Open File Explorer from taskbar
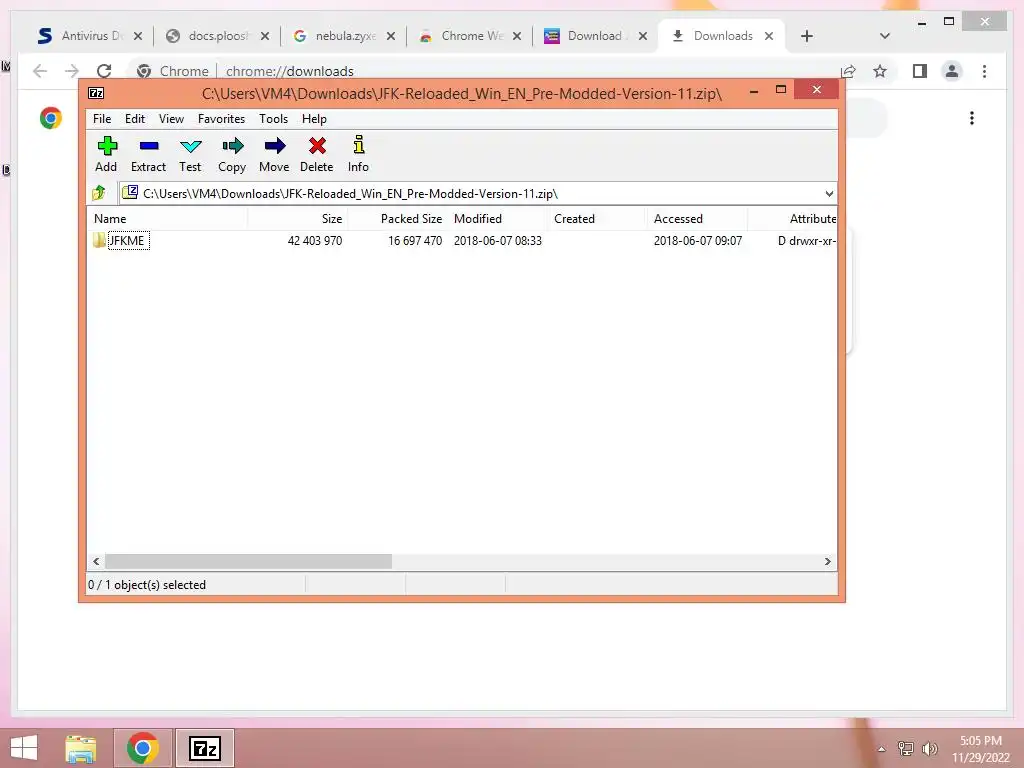The image size is (1024, 768). 81,748
